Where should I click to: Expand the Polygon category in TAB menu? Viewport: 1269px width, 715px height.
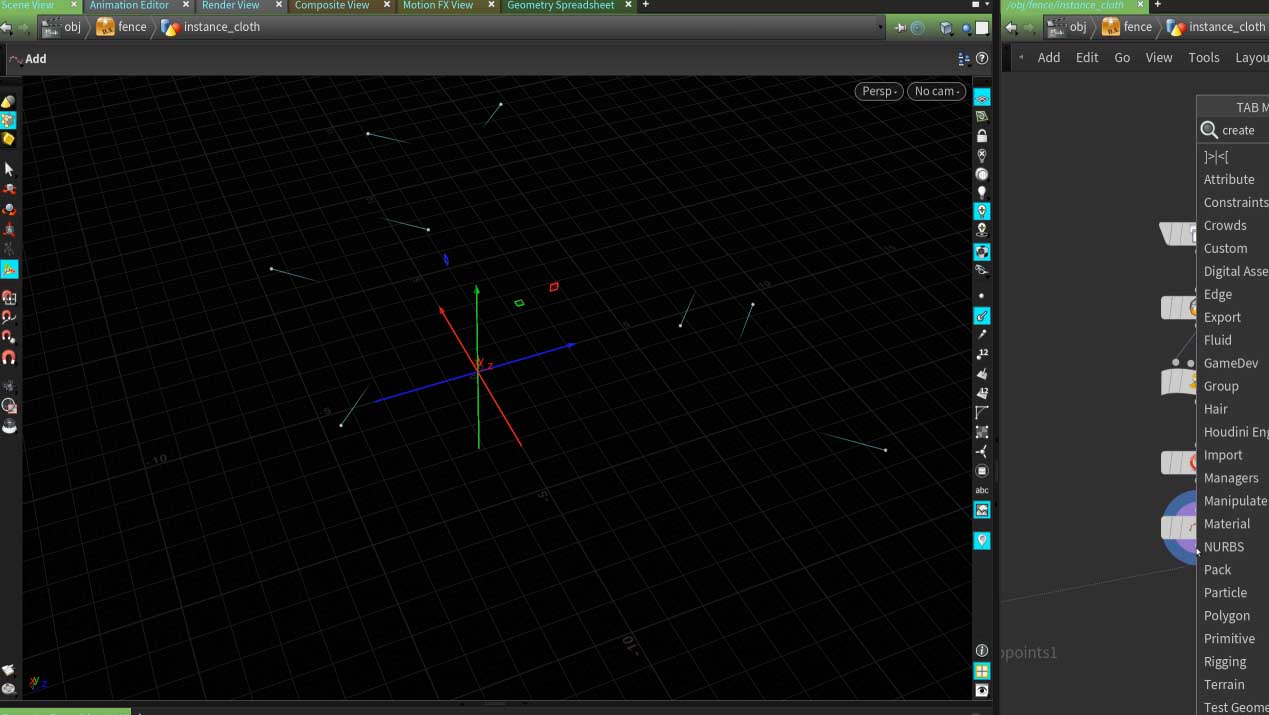click(x=1227, y=616)
